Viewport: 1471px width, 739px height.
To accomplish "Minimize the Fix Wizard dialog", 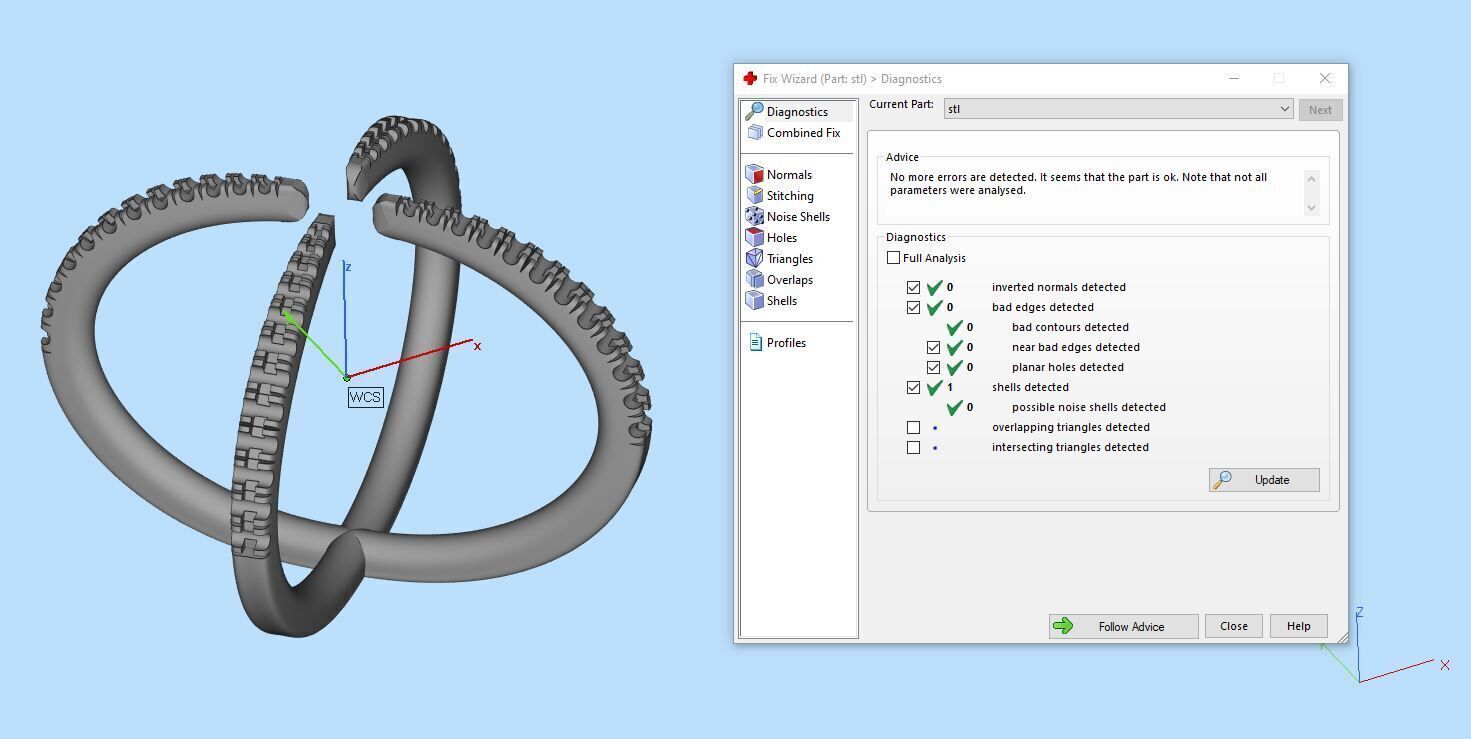I will (x=1234, y=78).
